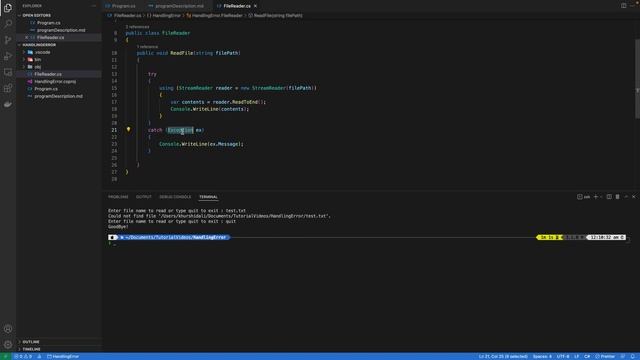This screenshot has width=640, height=360.
Task: Click the Prettier status bar item
Action: coord(605,356)
